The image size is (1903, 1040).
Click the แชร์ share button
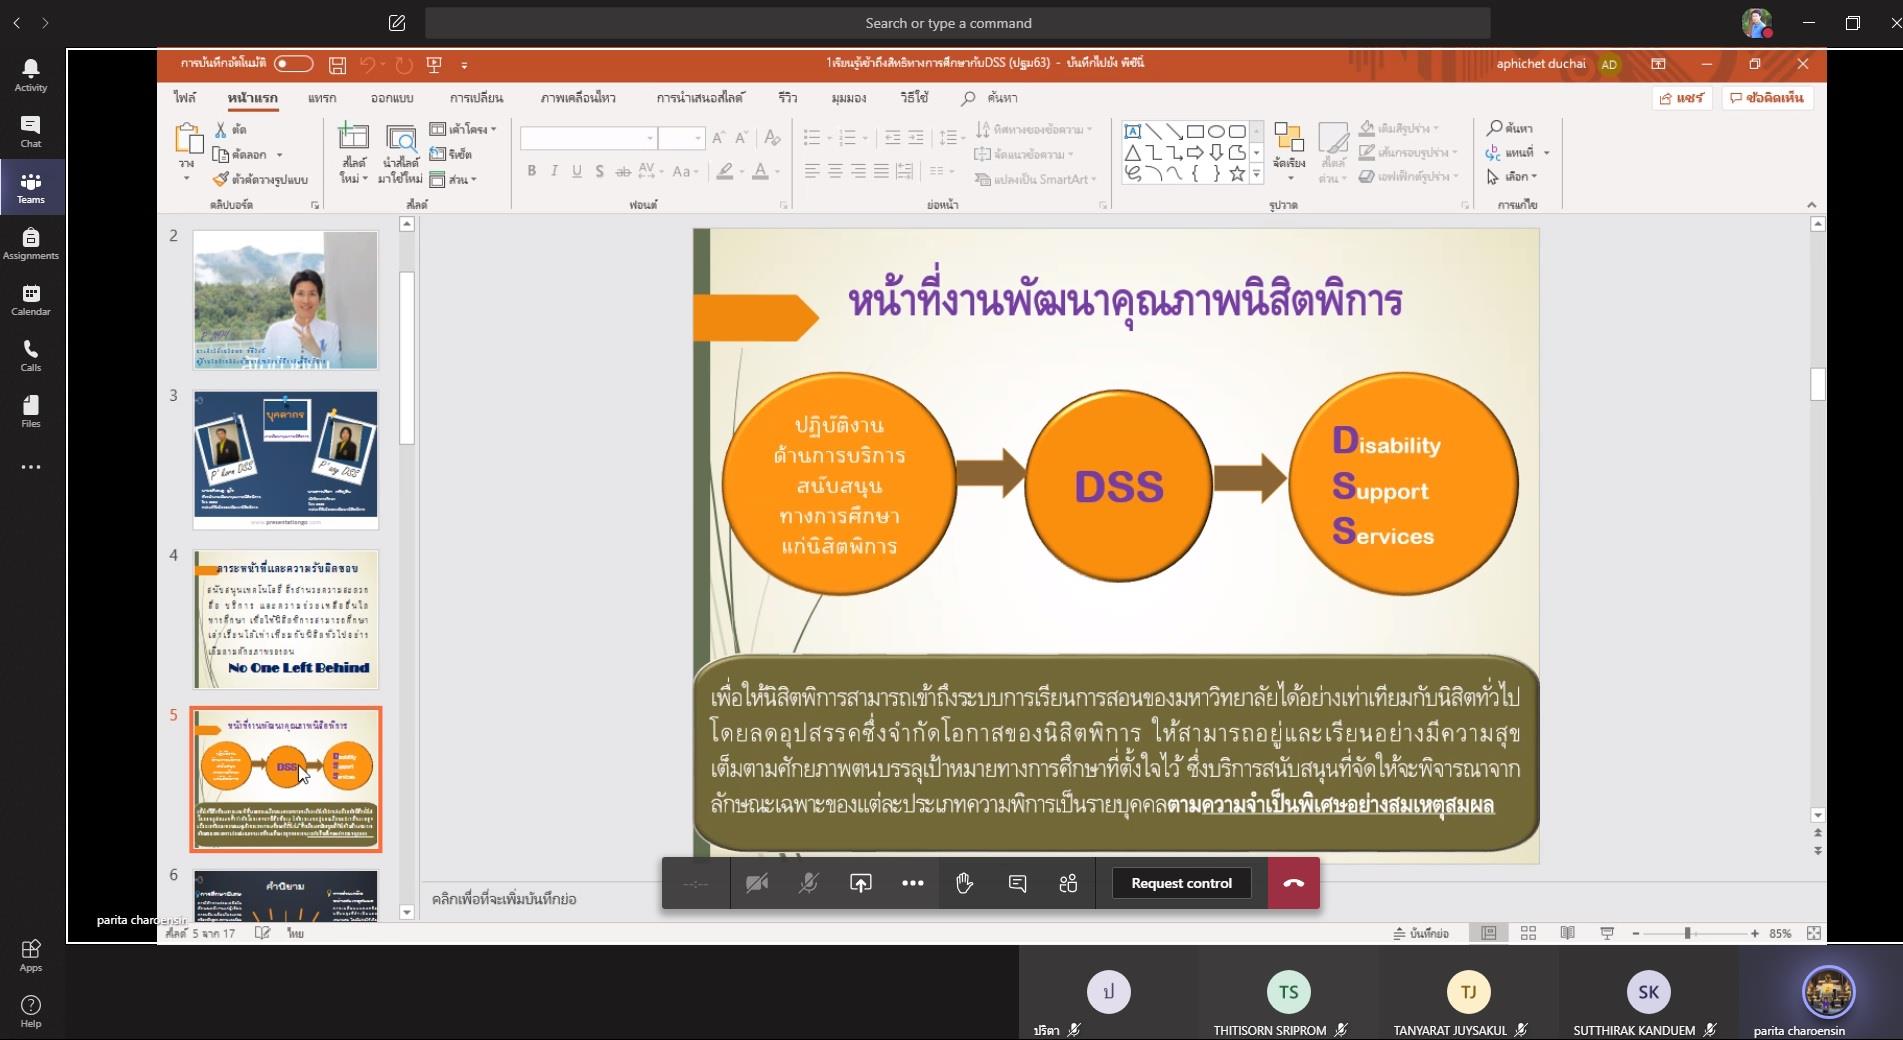pyautogui.click(x=1682, y=98)
